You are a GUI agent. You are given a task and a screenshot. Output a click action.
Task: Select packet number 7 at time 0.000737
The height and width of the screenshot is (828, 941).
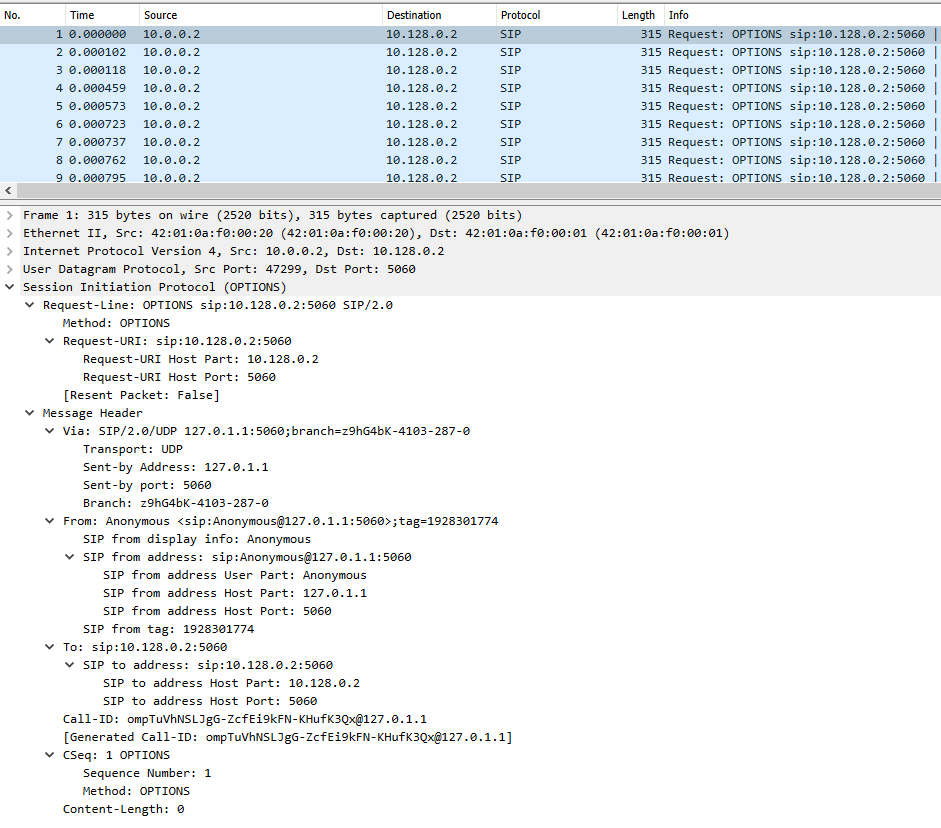click(x=470, y=142)
